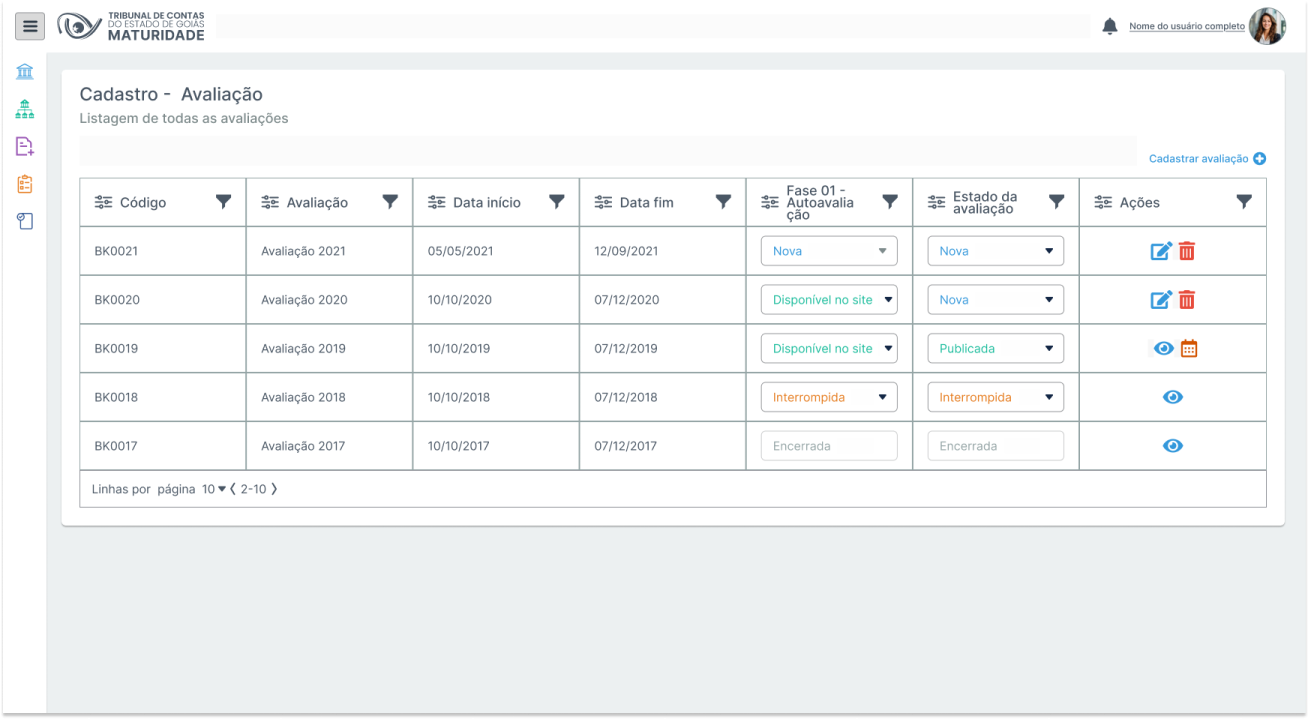Click the calendar icon for BK0019
This screenshot has height=719, width=1308.
(x=1189, y=348)
